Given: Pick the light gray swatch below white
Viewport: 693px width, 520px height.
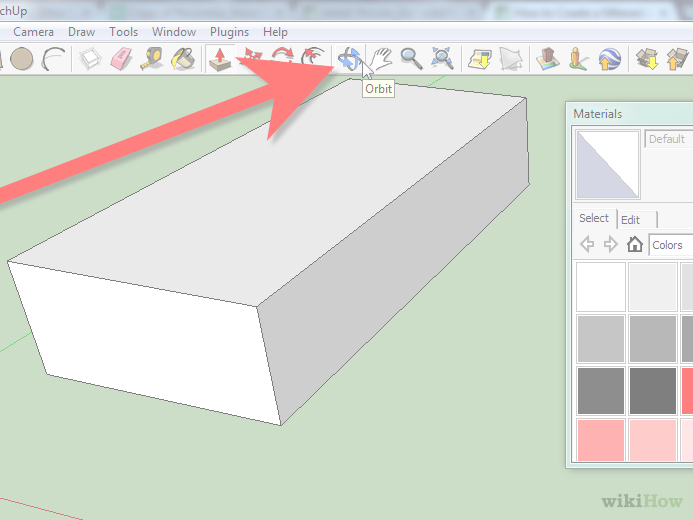Looking at the screenshot, I should (x=601, y=339).
